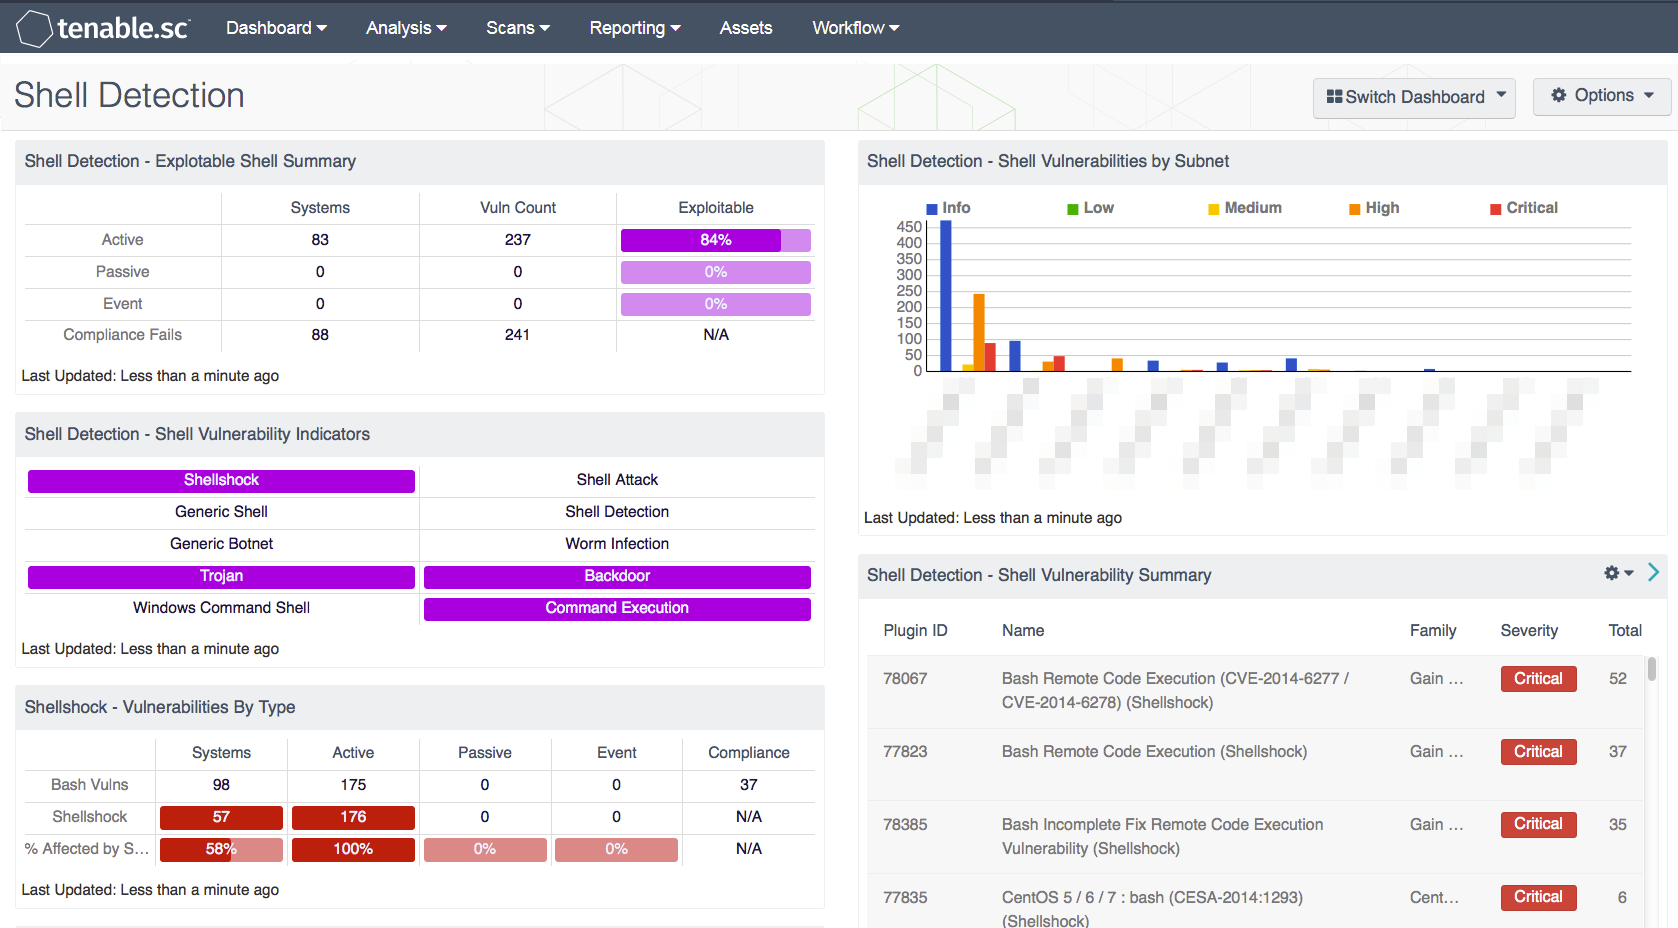1678x928 pixels.
Task: Click Critical badge for plugin 77835
Action: [1538, 897]
